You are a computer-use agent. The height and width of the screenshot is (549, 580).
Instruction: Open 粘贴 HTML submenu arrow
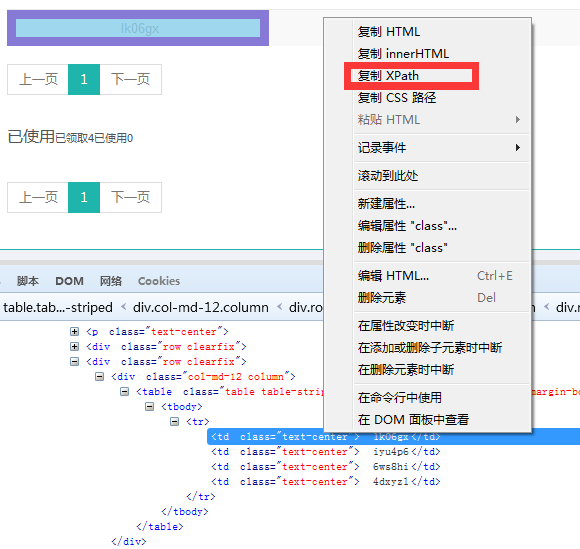pyautogui.click(x=518, y=119)
